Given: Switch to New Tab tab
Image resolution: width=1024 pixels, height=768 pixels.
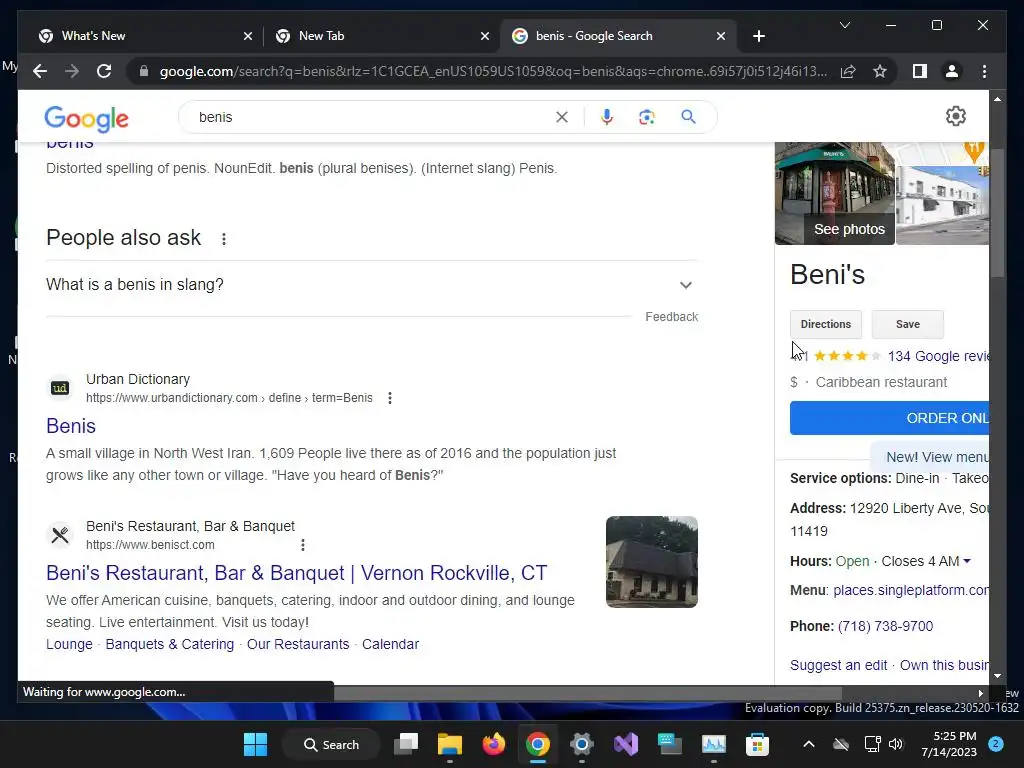Looking at the screenshot, I should tap(381, 36).
